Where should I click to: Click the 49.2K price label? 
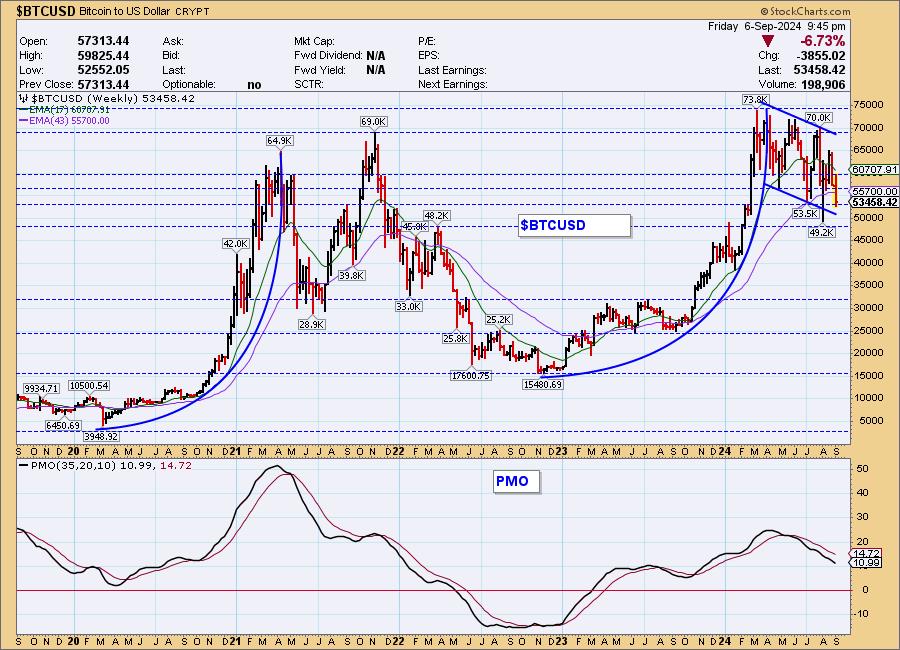[821, 233]
